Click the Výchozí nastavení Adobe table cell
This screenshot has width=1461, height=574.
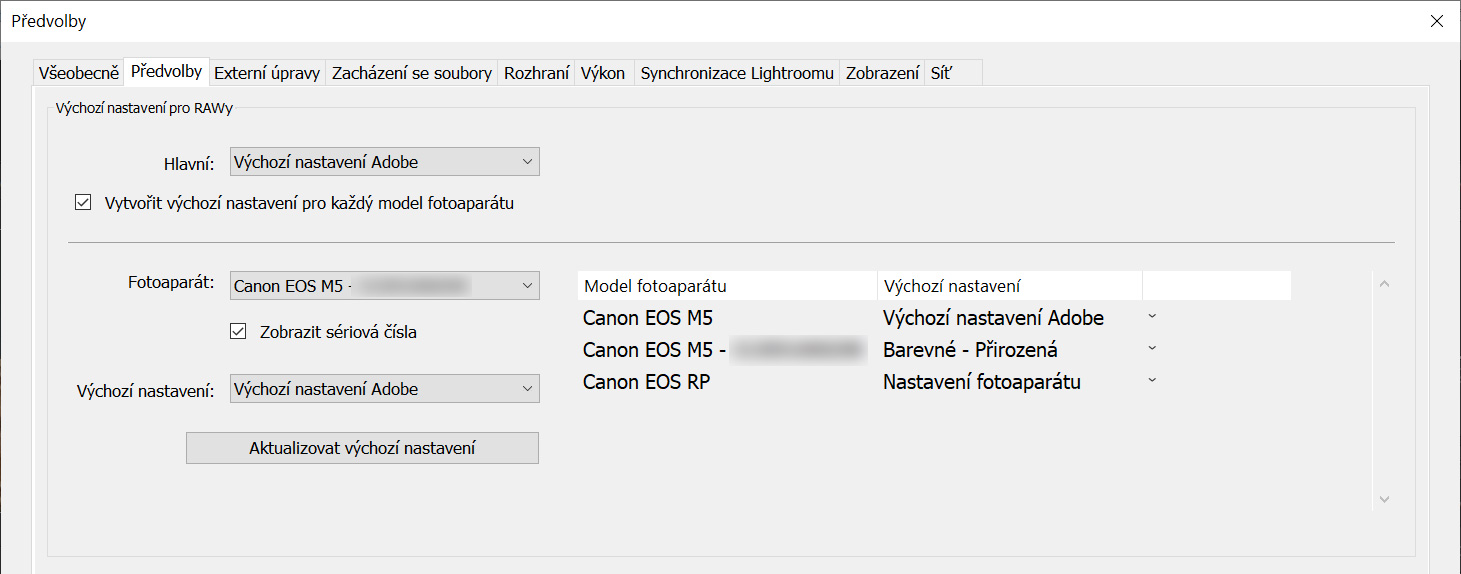(x=993, y=318)
